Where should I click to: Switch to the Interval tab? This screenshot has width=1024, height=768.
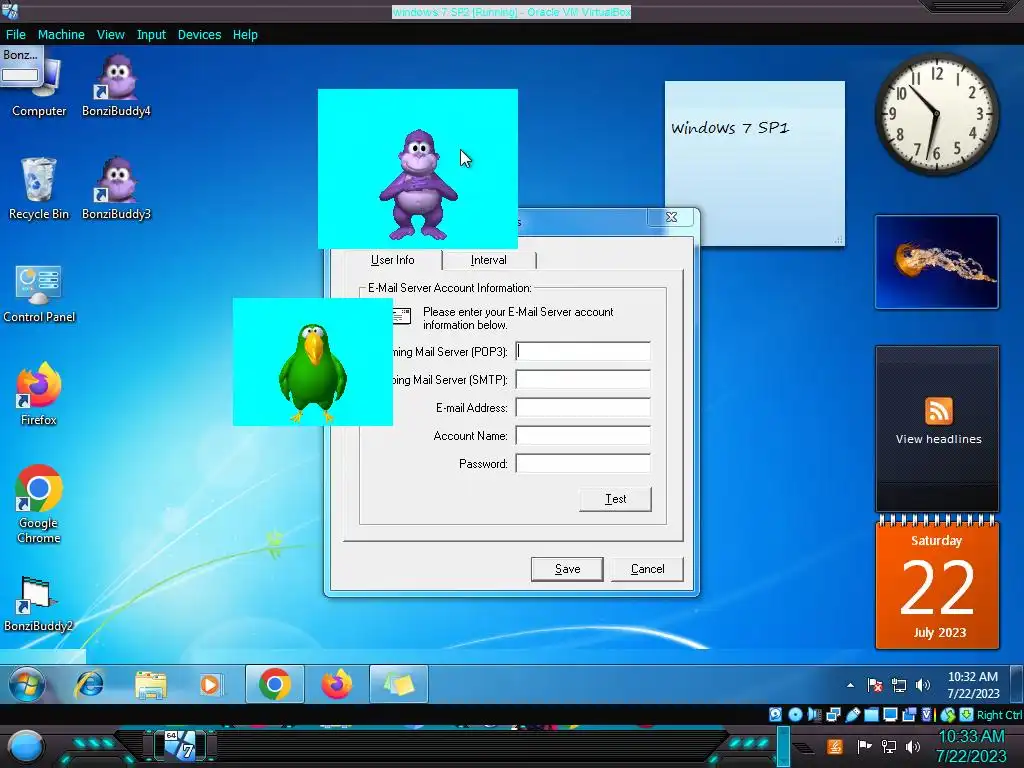point(488,260)
